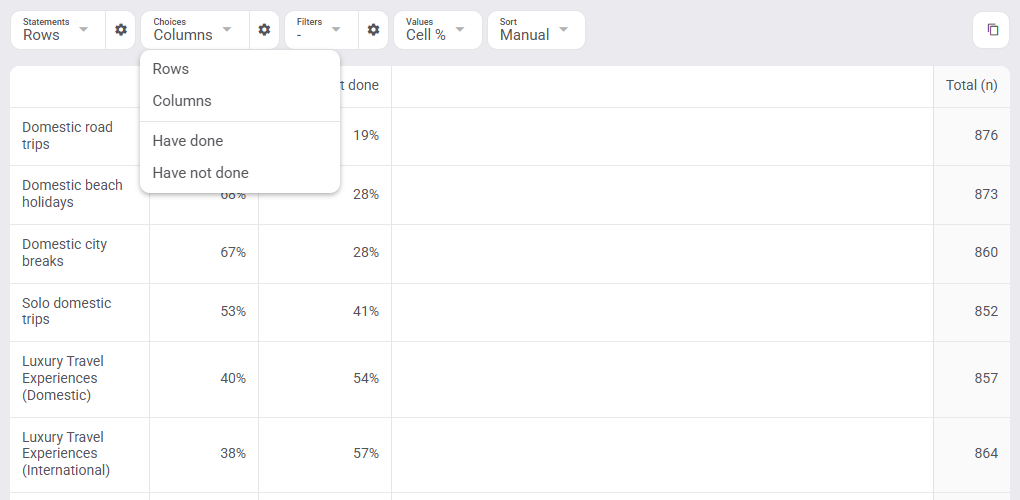
Task: Open Statements settings gear icon
Action: (x=121, y=30)
